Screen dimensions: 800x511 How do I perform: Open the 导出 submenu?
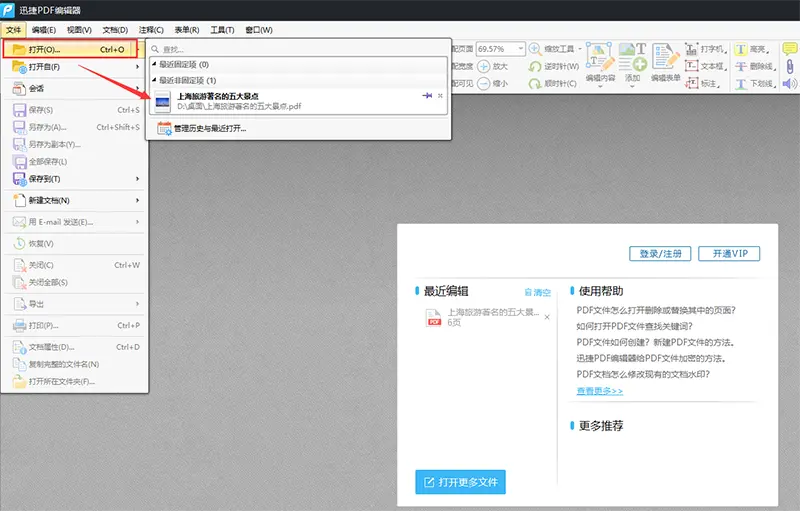[x=74, y=304]
